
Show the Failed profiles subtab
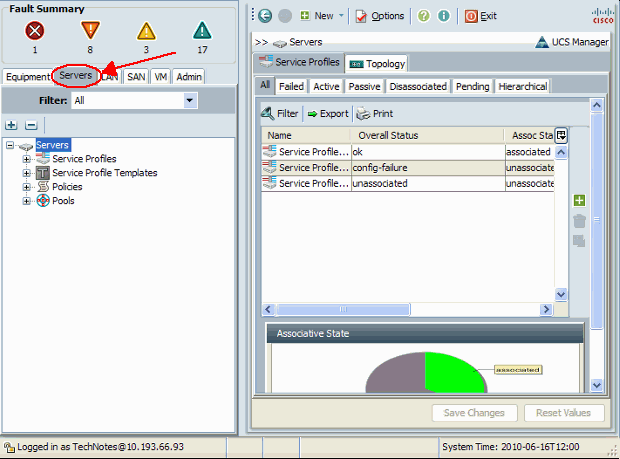[x=291, y=86]
